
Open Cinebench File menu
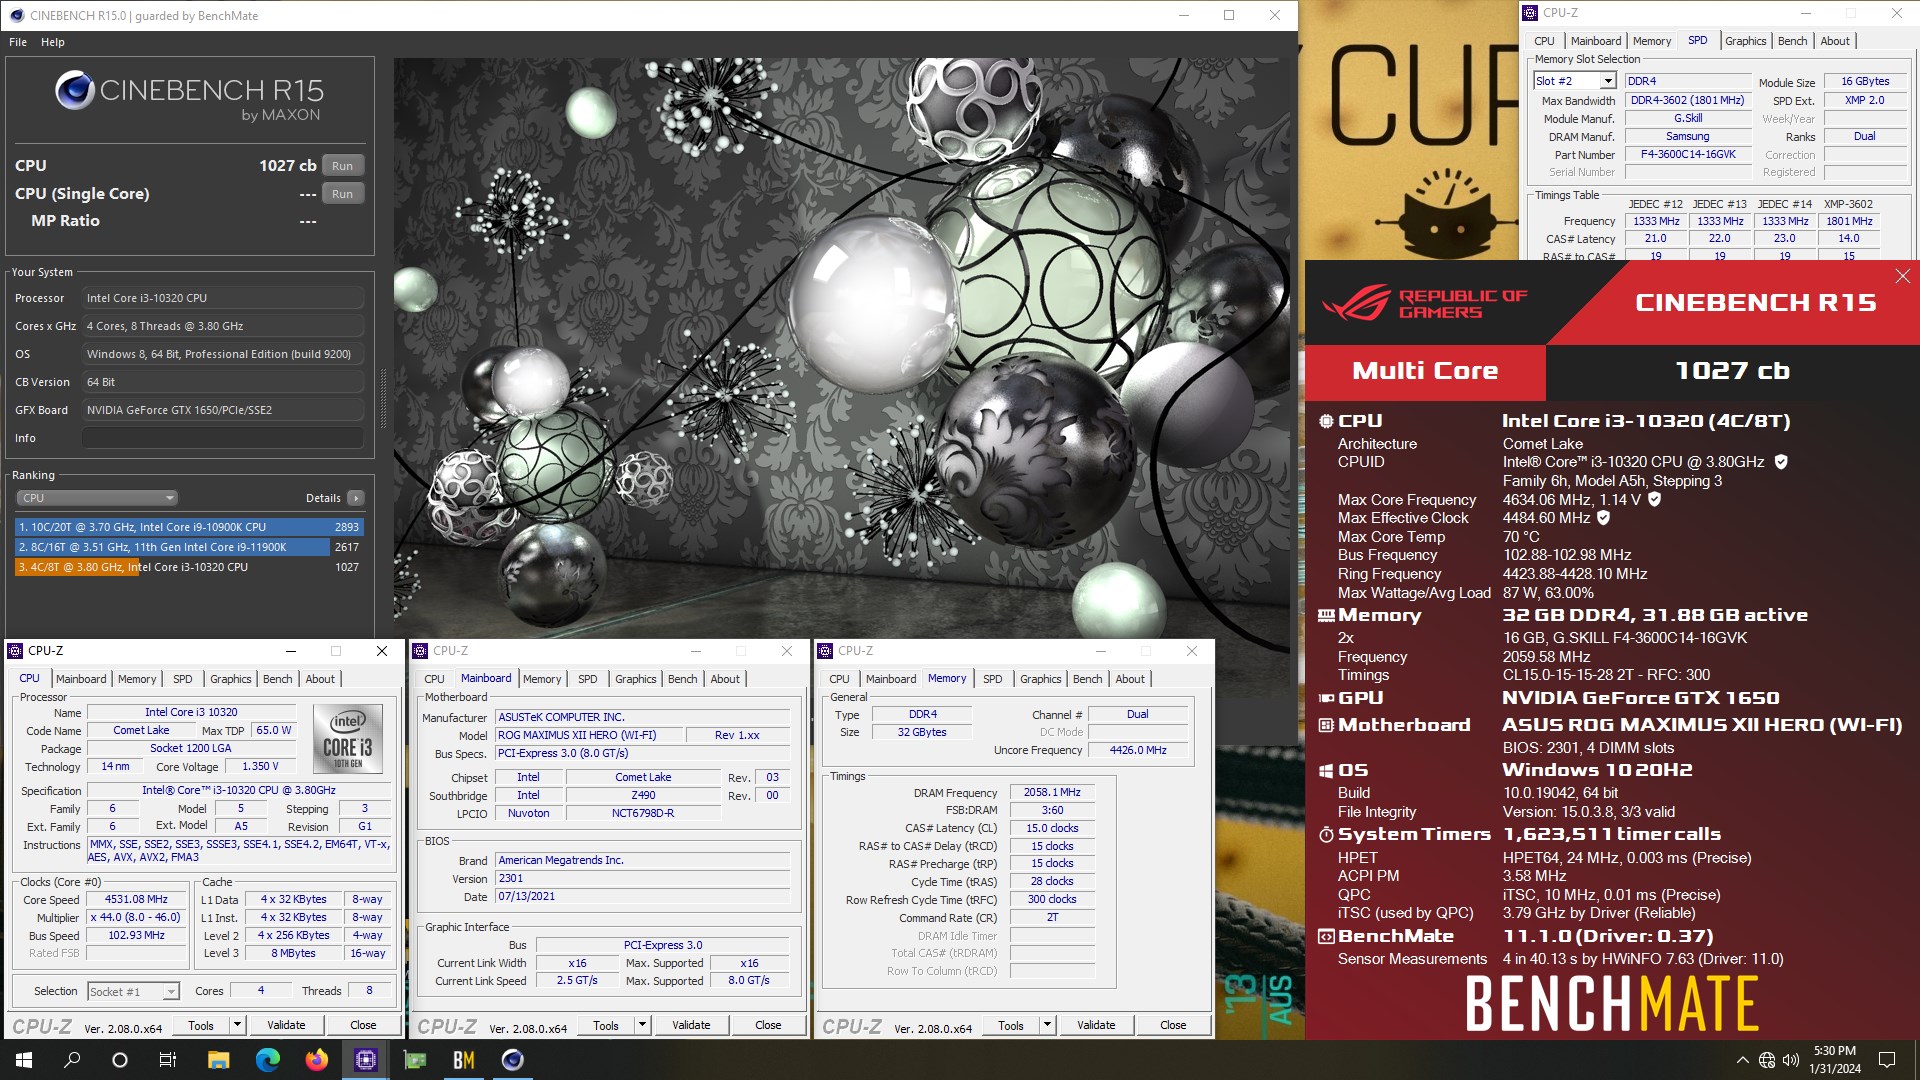click(18, 42)
